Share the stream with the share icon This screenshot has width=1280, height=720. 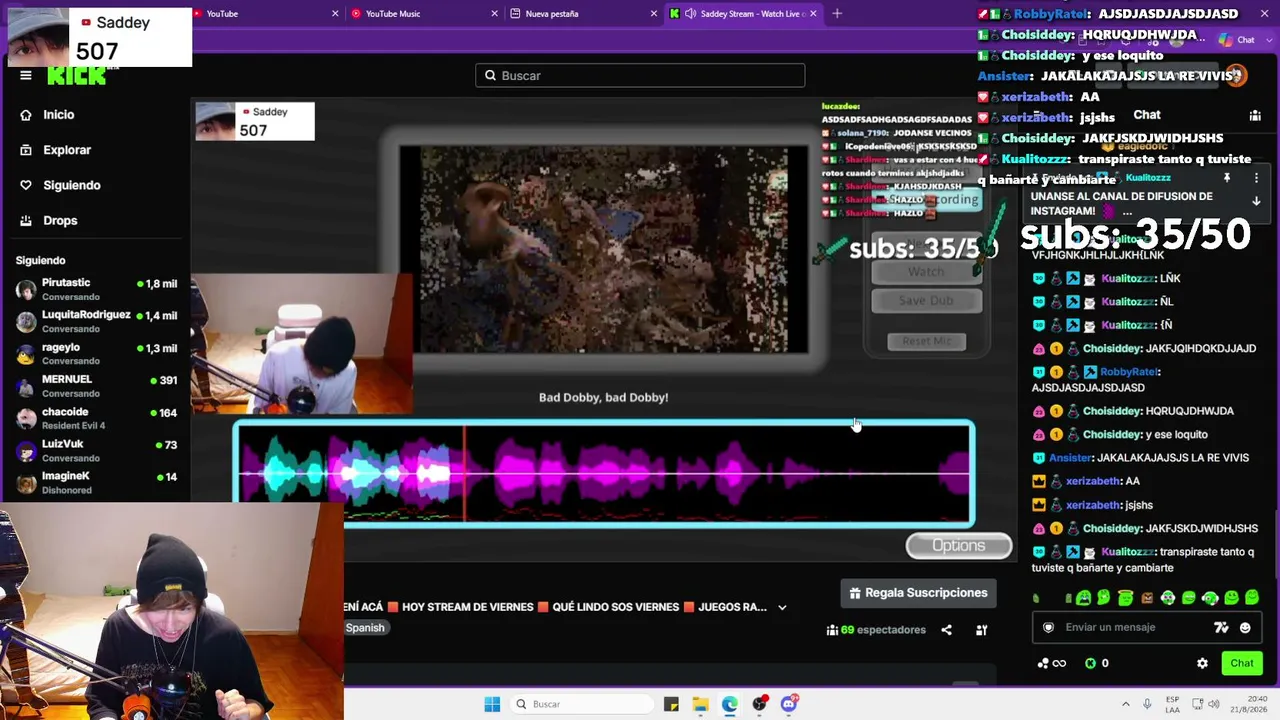pos(946,630)
